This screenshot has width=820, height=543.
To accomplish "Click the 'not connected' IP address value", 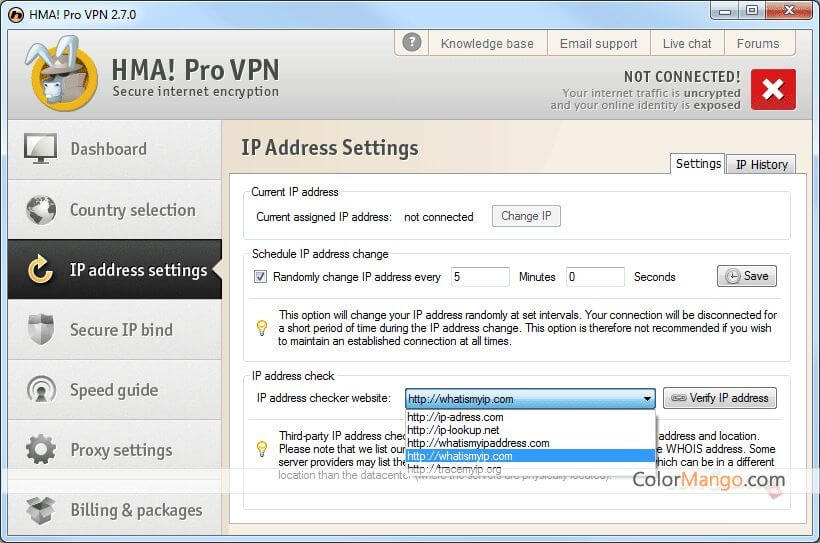I will point(438,217).
